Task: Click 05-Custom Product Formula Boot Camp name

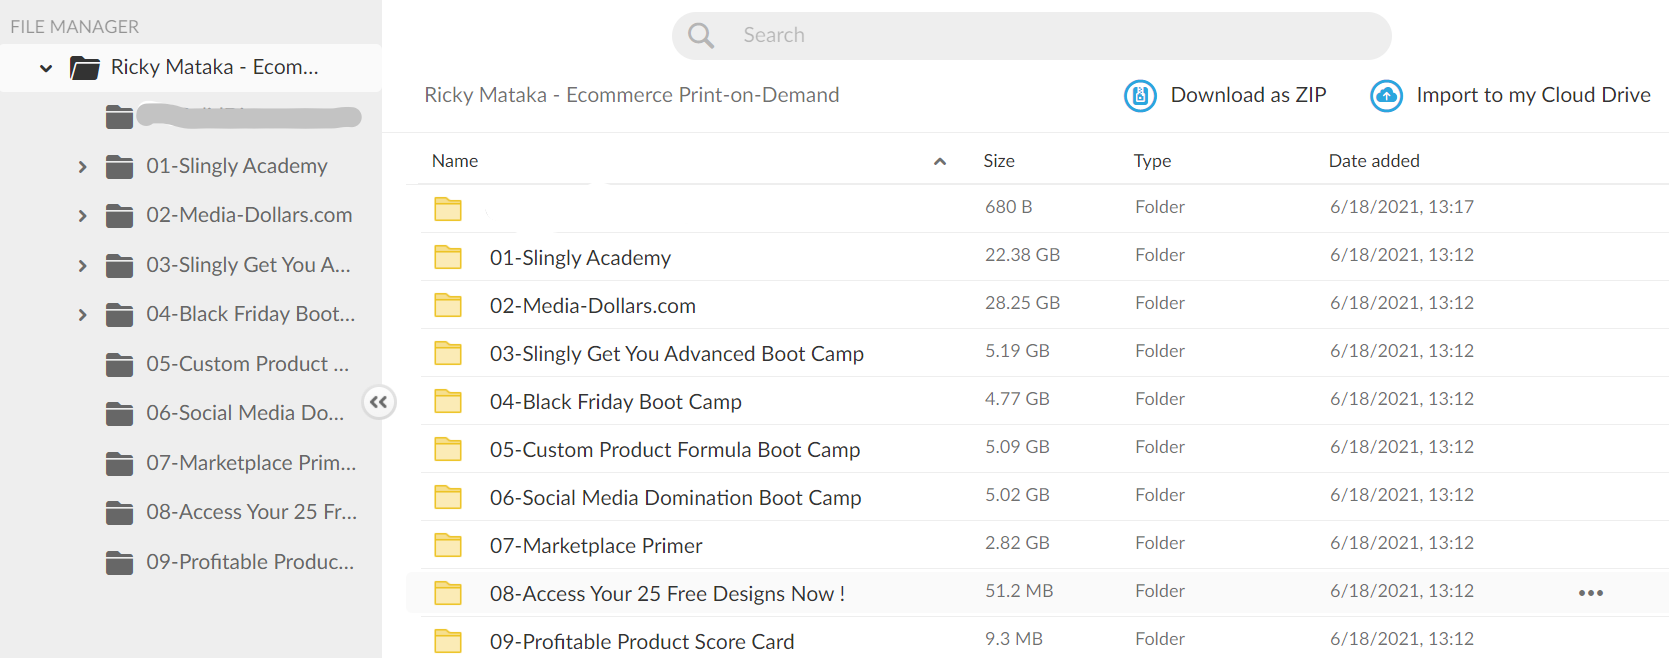Action: (x=675, y=450)
